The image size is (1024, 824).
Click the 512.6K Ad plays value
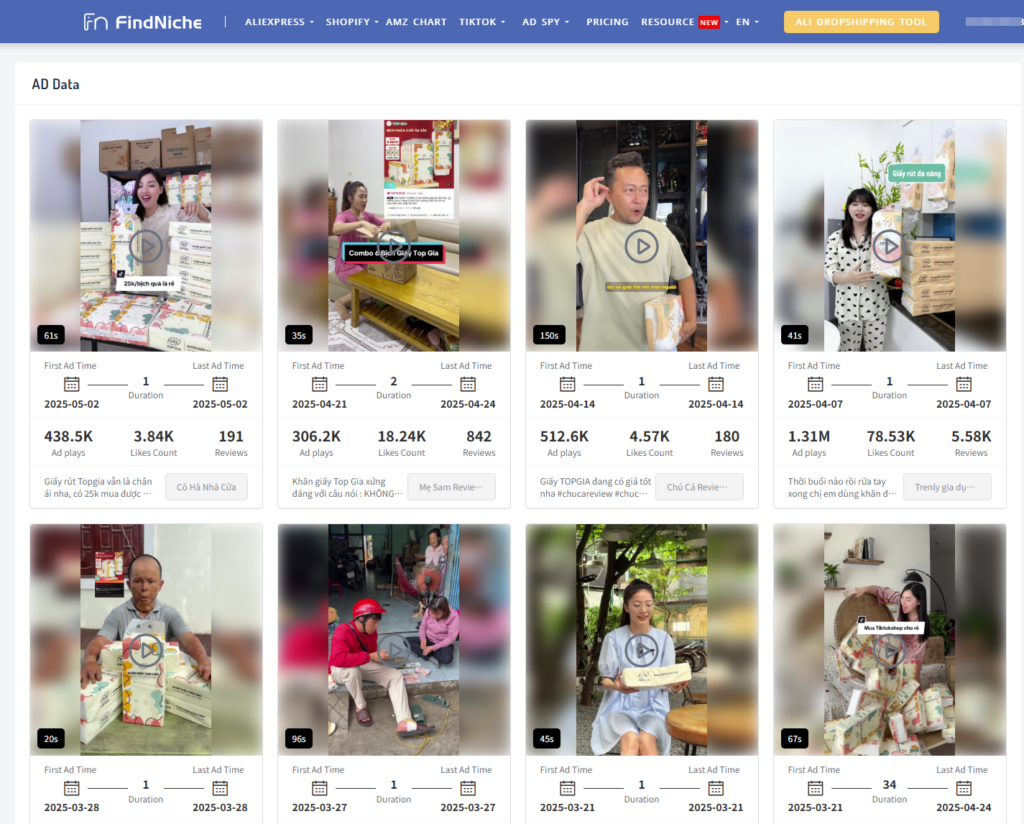tap(564, 436)
